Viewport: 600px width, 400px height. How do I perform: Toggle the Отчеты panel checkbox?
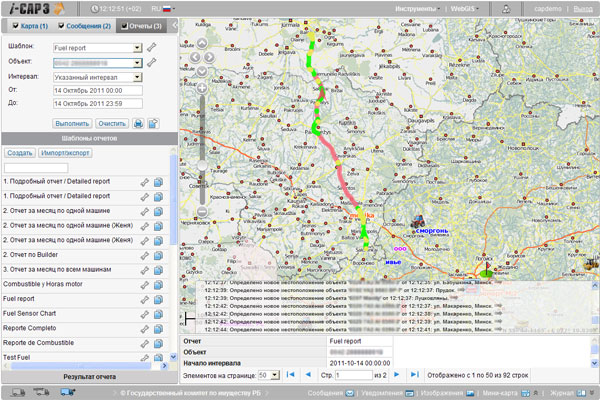coord(124,25)
